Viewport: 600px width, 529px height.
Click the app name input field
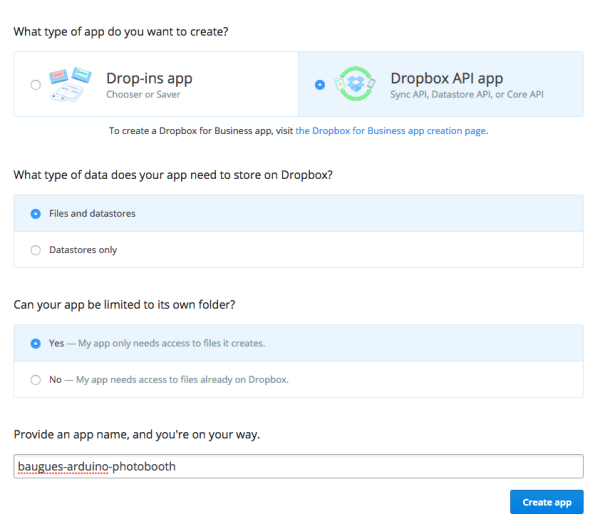pyautogui.click(x=298, y=466)
